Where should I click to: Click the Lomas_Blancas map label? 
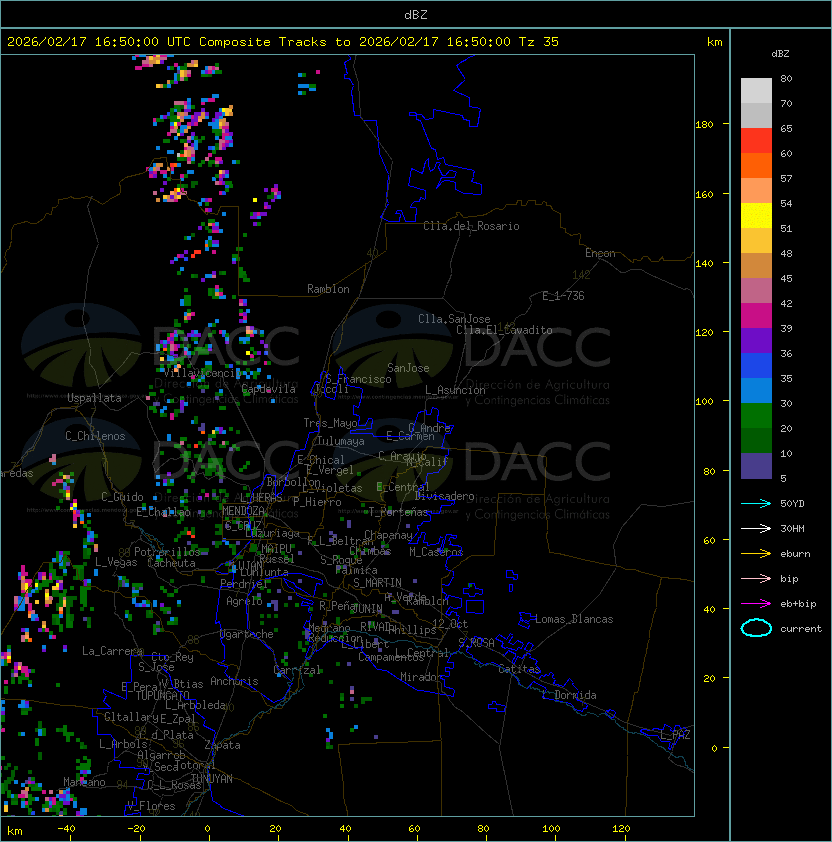(x=574, y=619)
